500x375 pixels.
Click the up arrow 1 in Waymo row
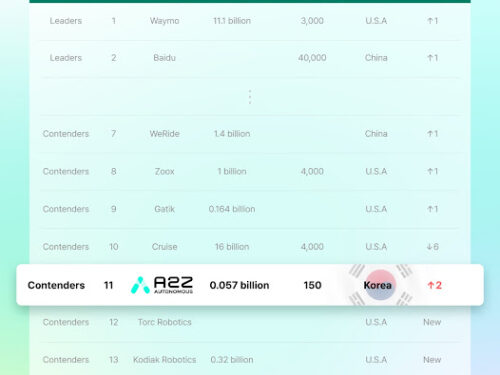[433, 21]
